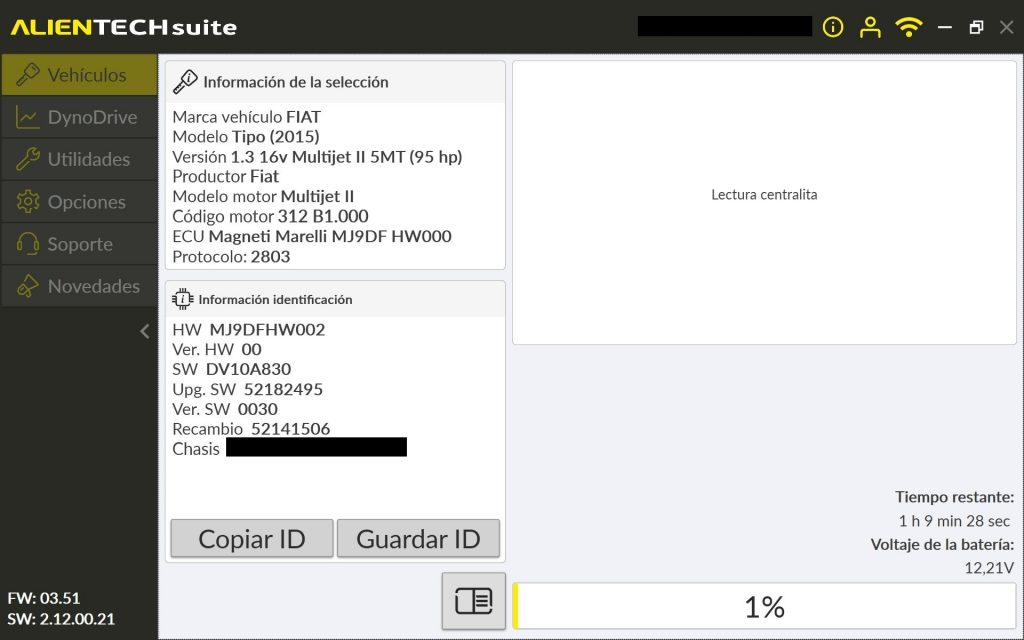The image size is (1024, 640).
Task: Click the headset icon beside Soporte
Action: pos(27,244)
